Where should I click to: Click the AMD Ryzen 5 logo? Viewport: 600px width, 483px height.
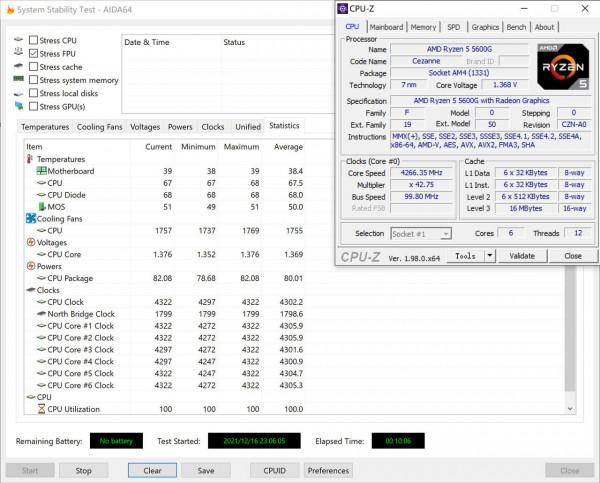pos(566,68)
